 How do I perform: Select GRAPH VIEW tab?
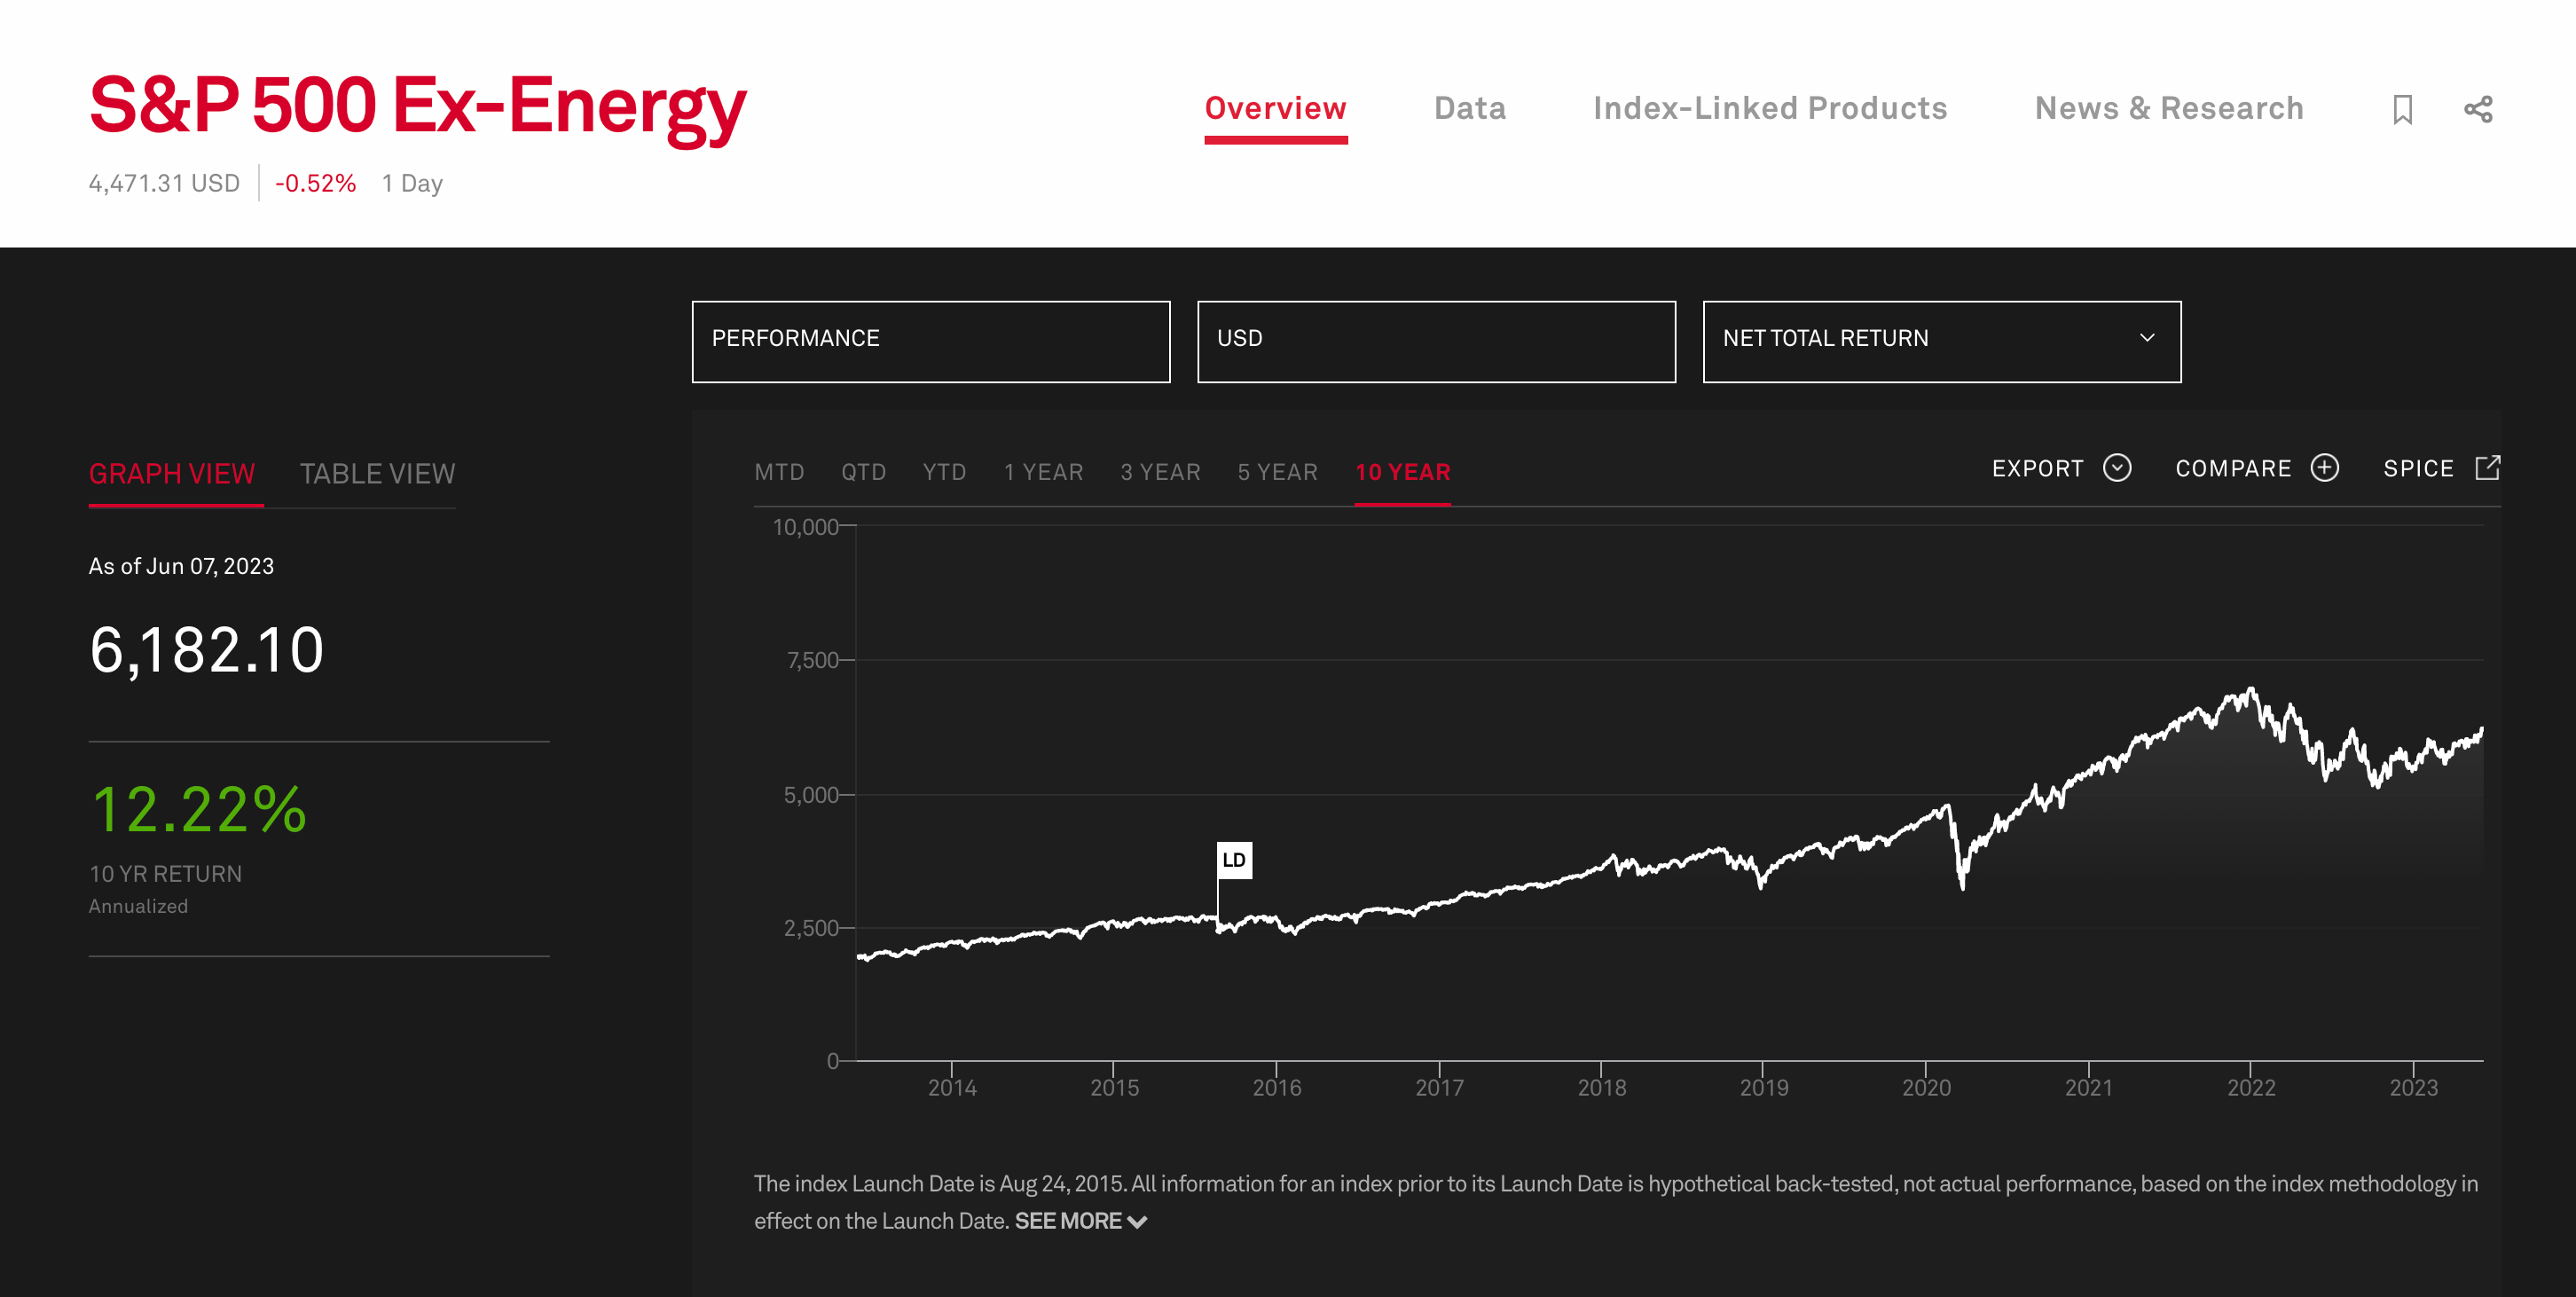172,474
